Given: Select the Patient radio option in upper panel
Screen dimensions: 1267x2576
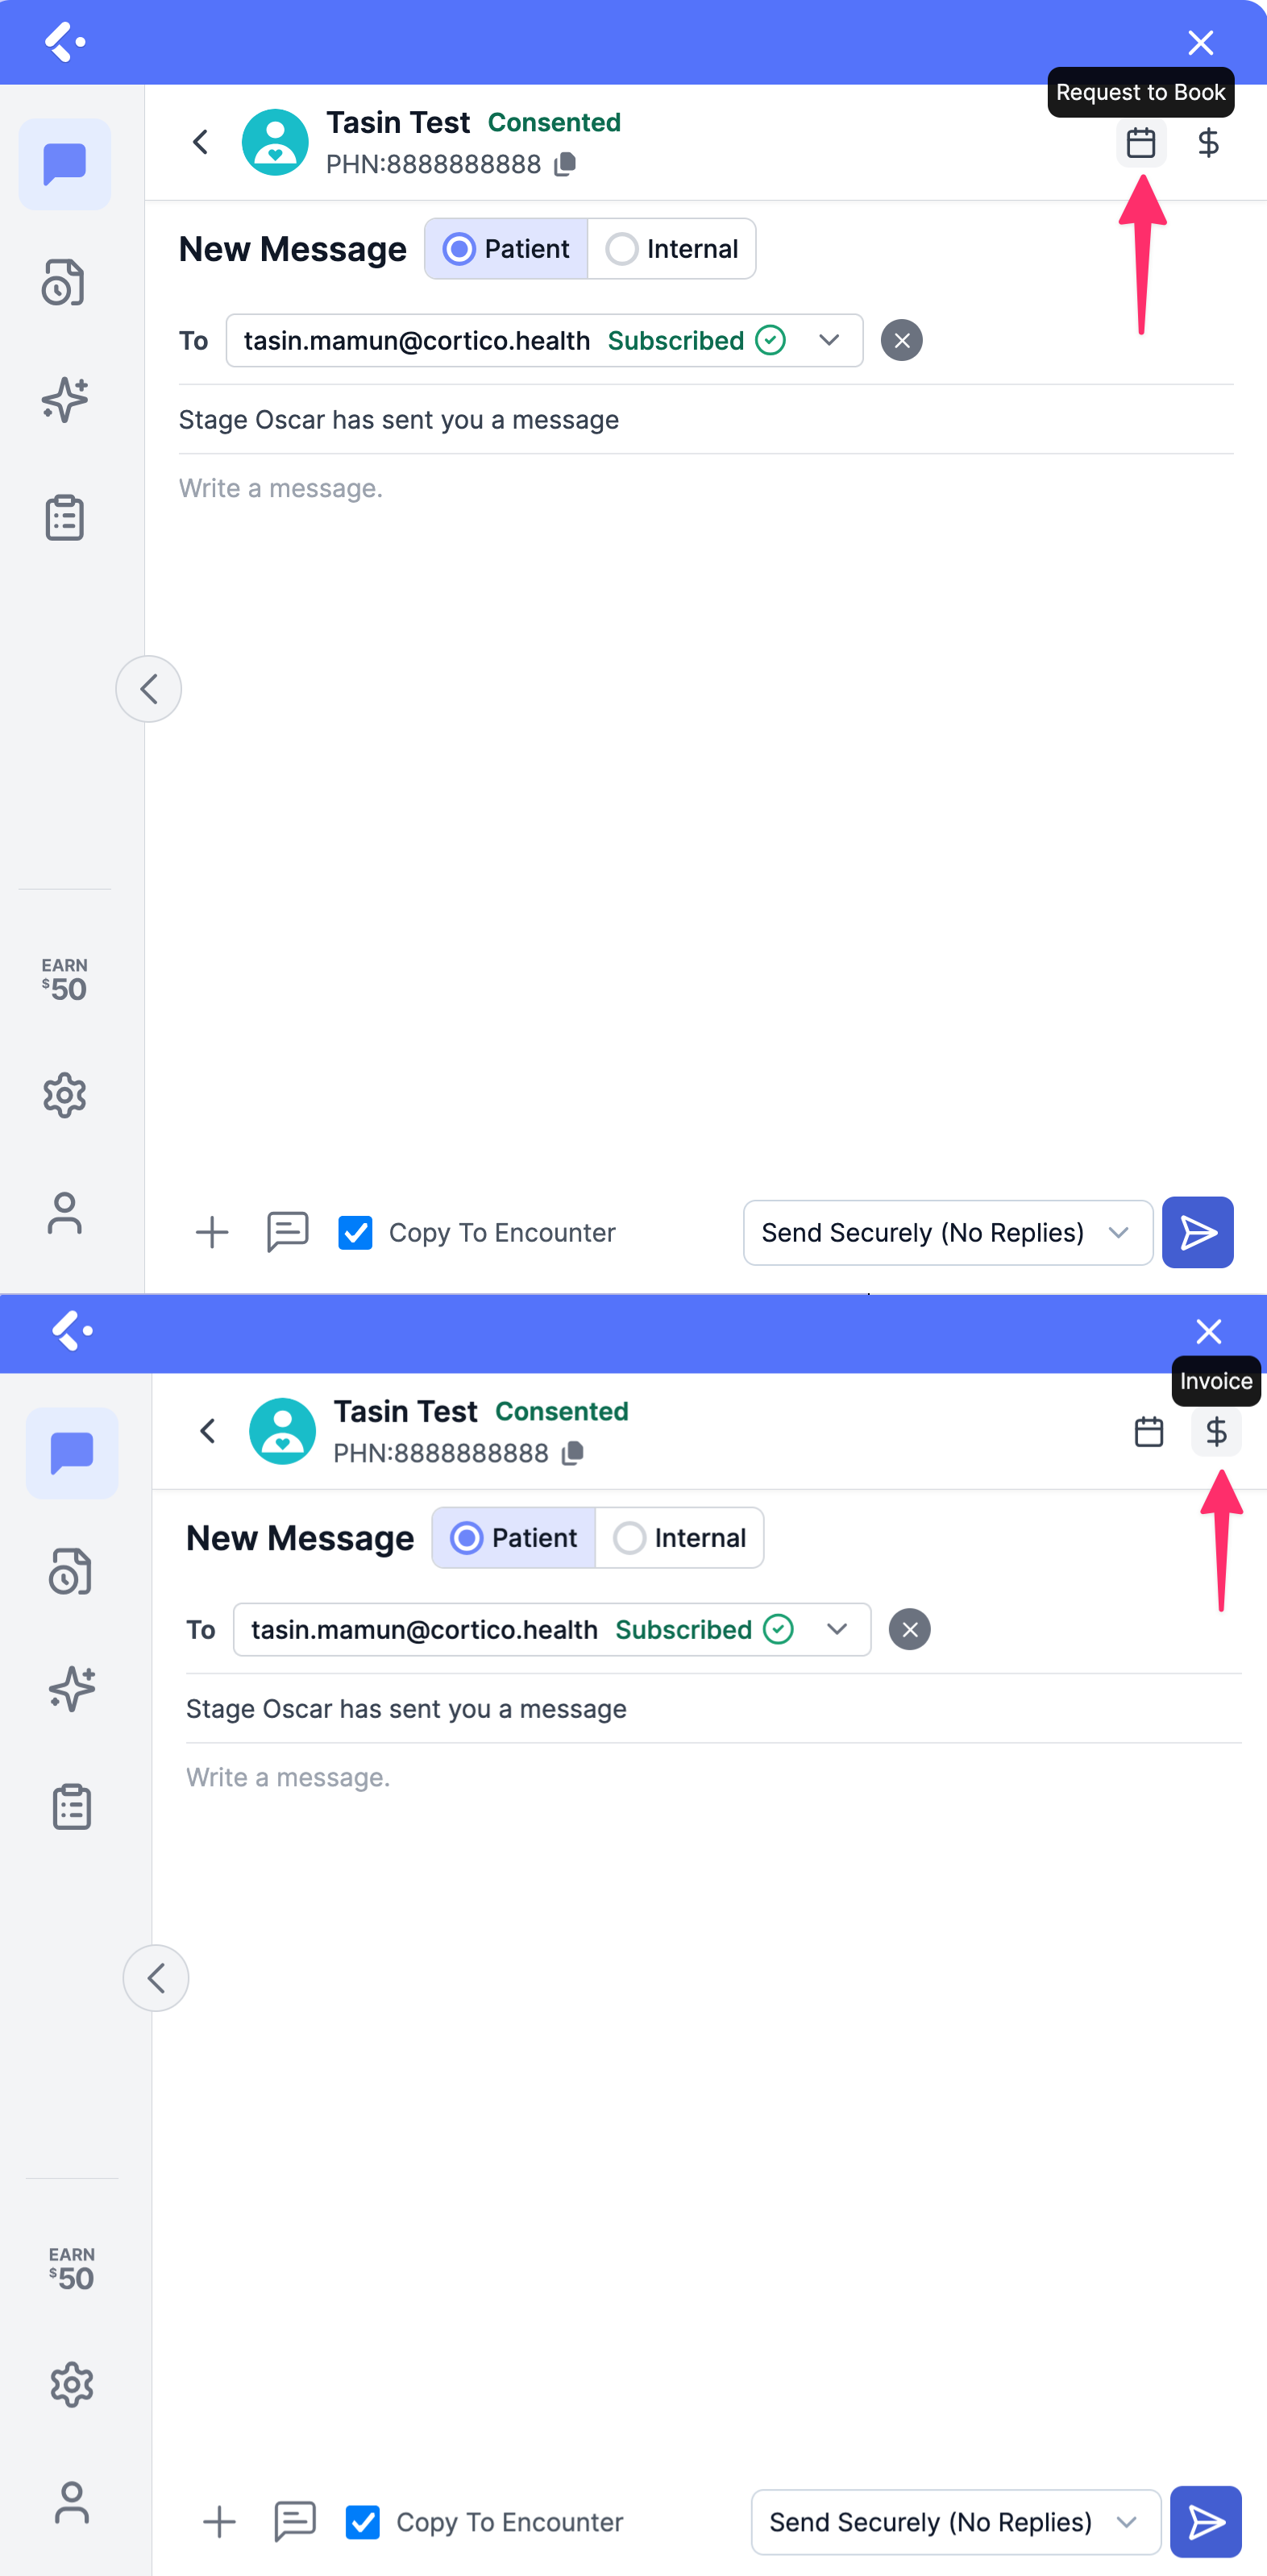Looking at the screenshot, I should (506, 249).
